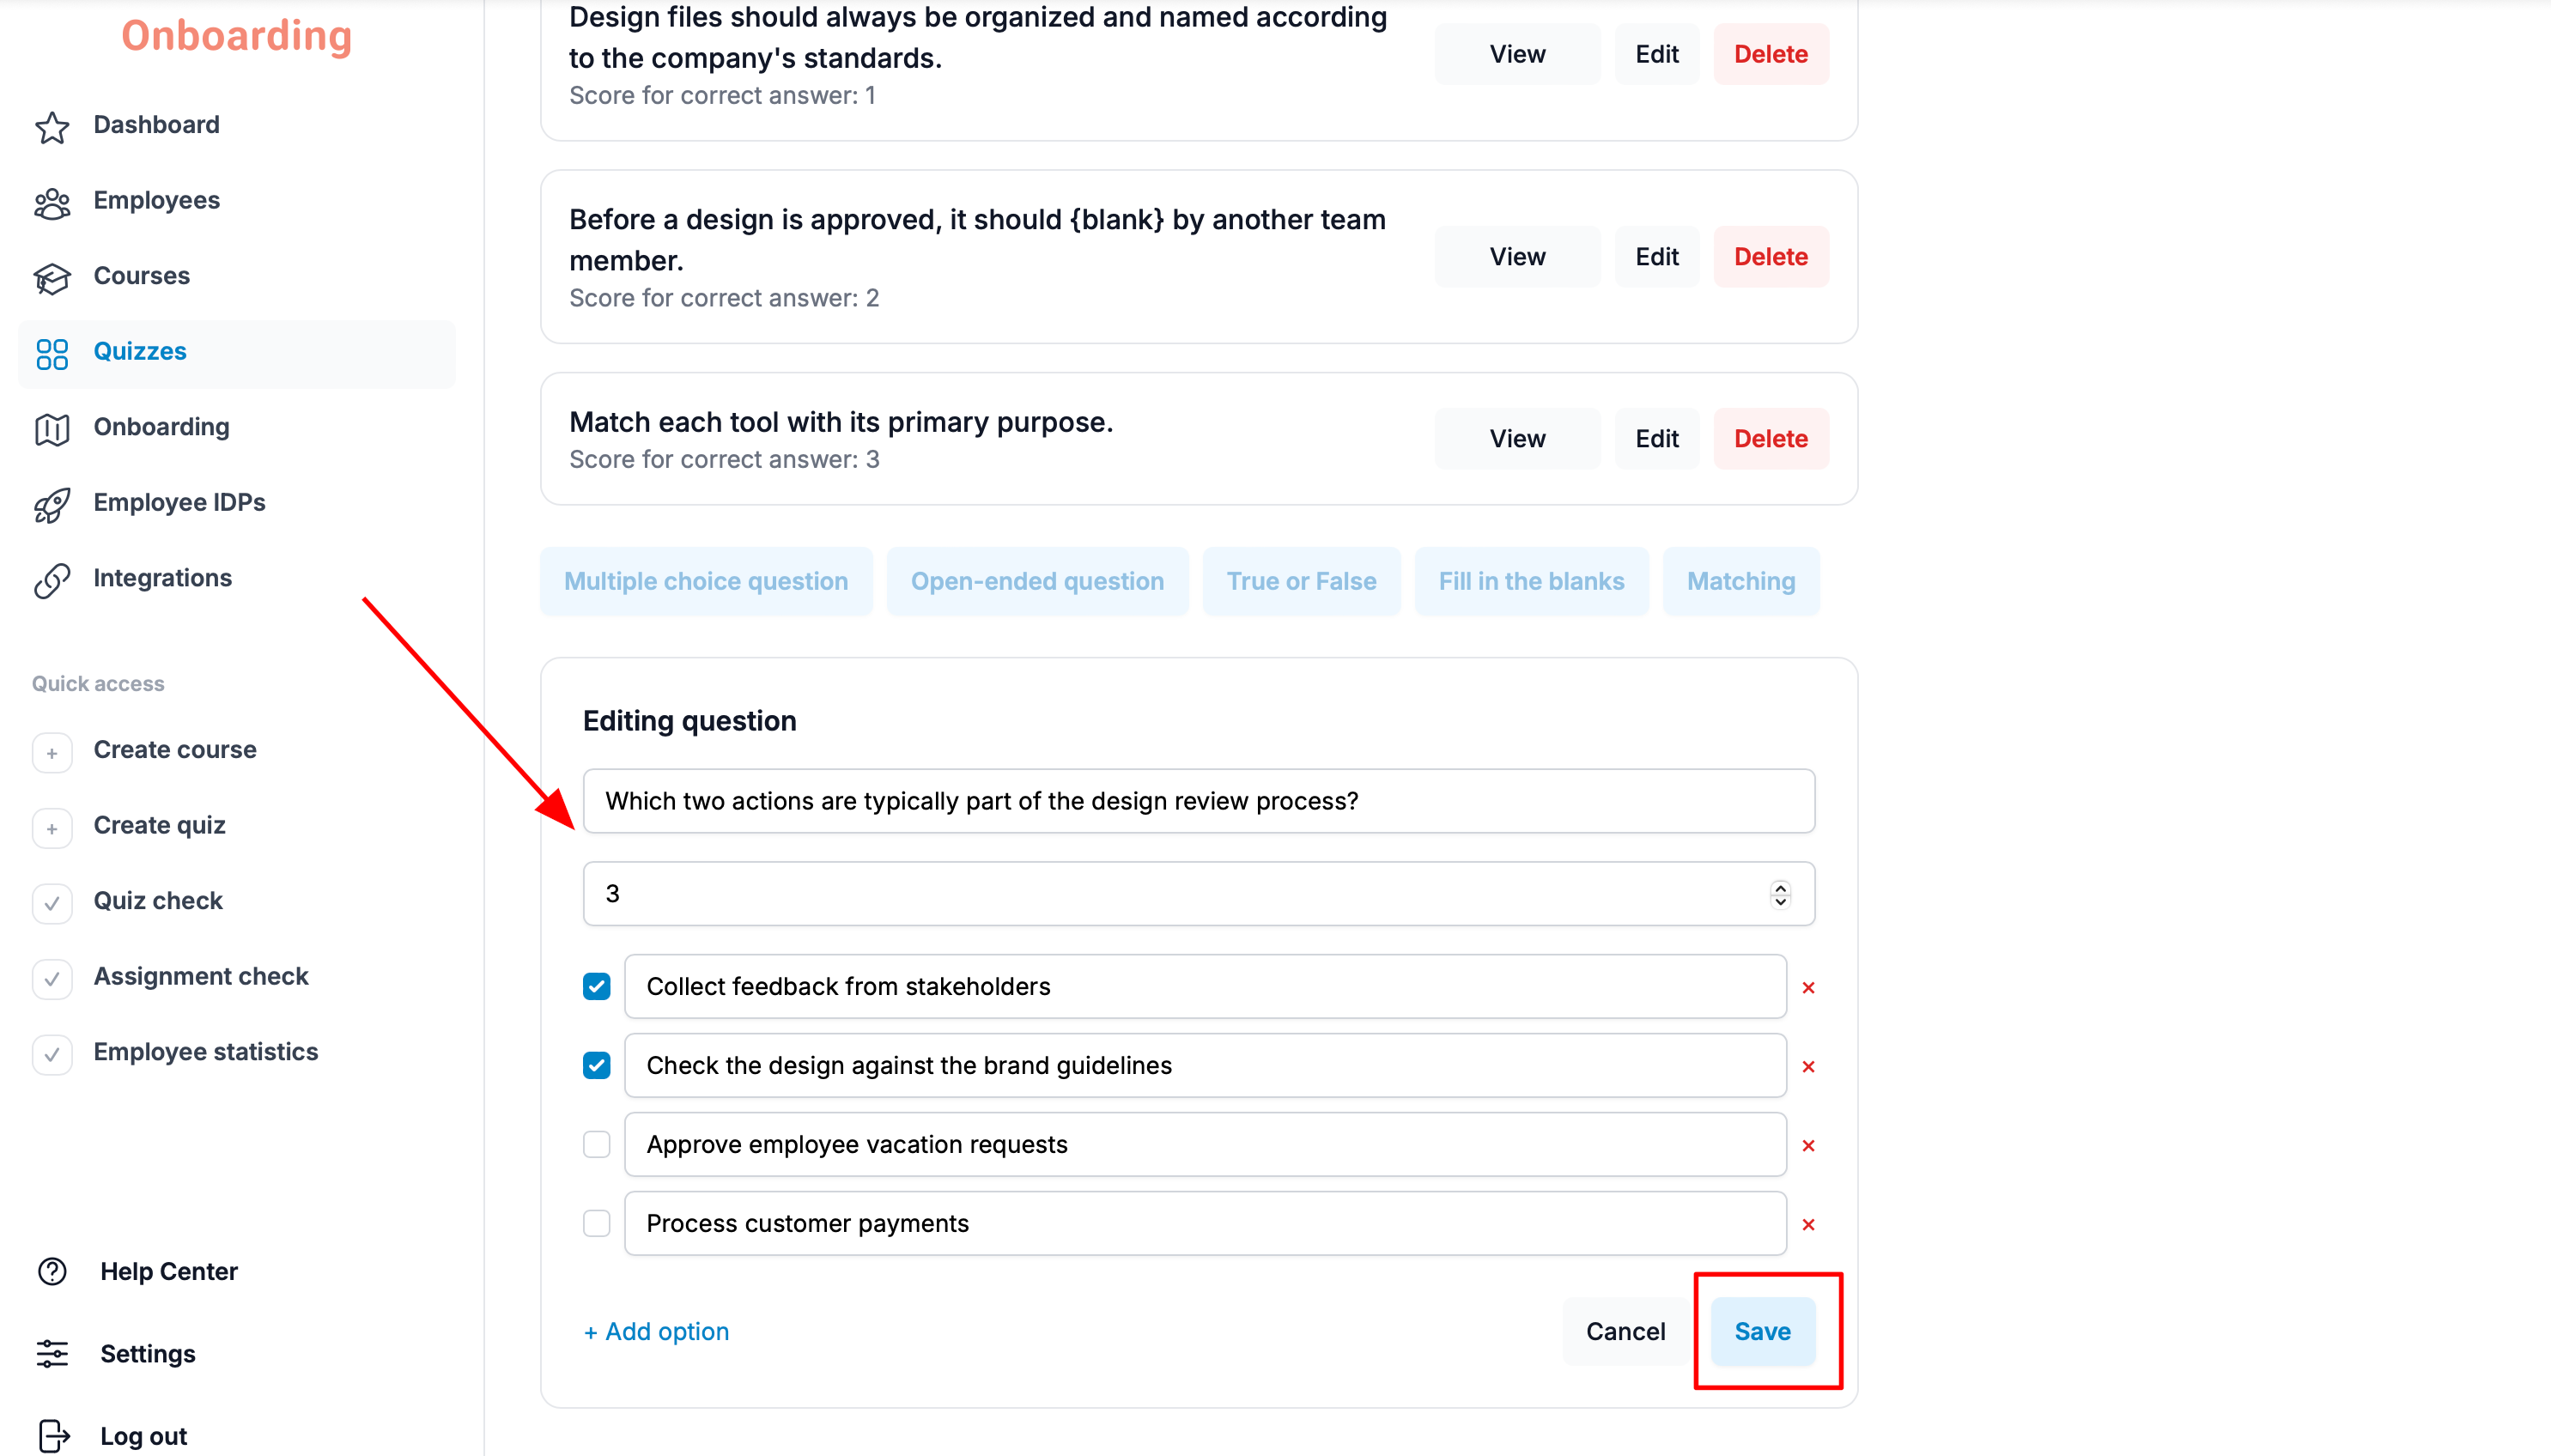Viewport: 2551px width, 1456px height.
Task: Click the question text input field
Action: click(1198, 801)
